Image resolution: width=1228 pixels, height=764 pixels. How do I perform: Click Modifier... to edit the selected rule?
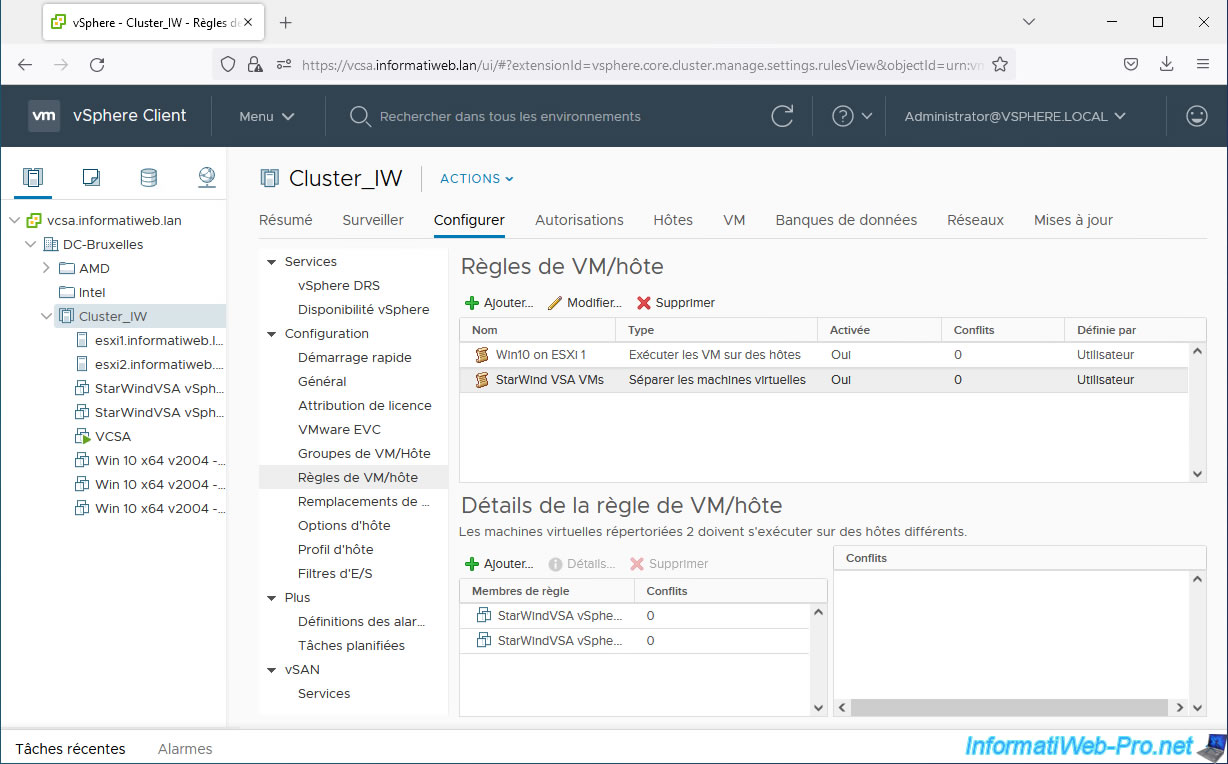[585, 303]
